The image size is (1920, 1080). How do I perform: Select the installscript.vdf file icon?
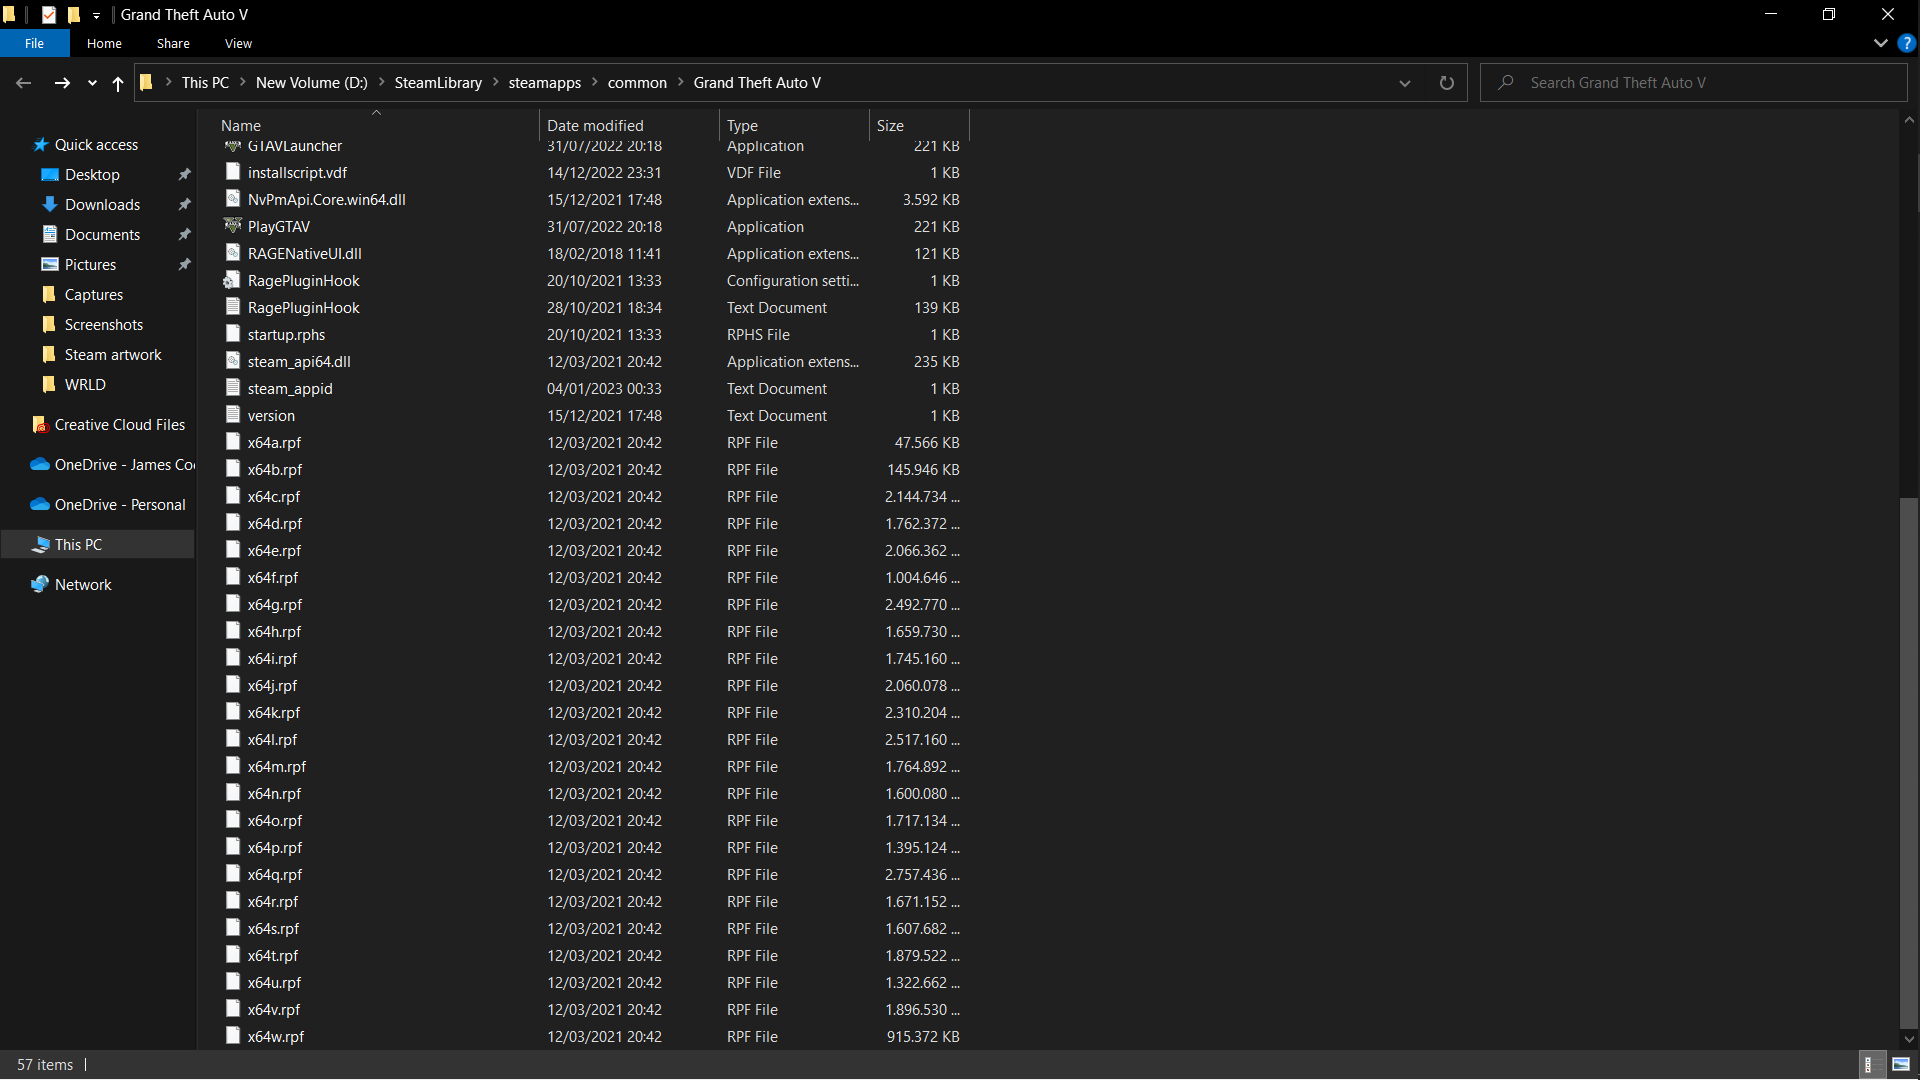coord(233,172)
